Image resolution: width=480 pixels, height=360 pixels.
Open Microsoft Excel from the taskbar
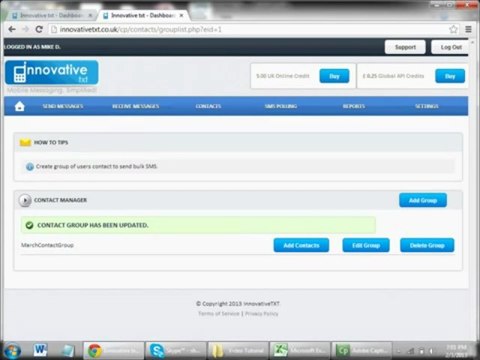click(x=300, y=350)
